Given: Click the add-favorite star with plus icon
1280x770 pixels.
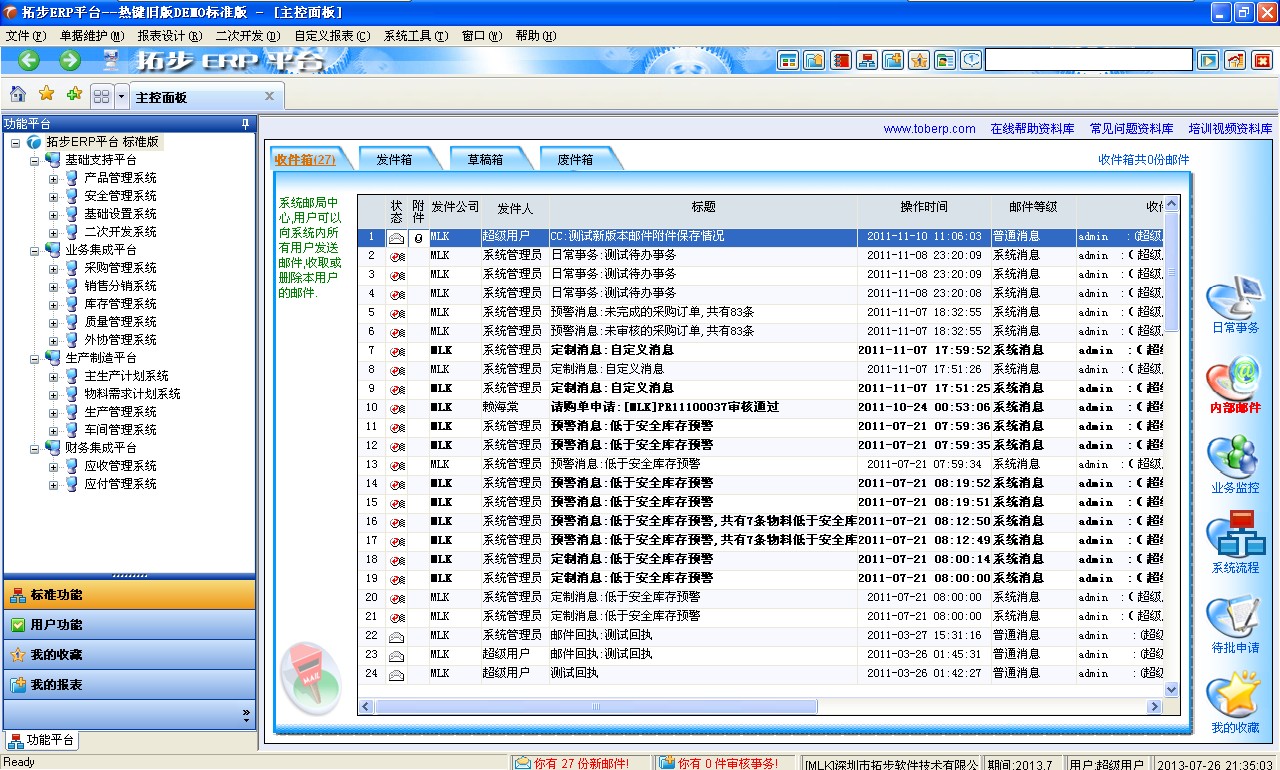Looking at the screenshot, I should pyautogui.click(x=74, y=94).
